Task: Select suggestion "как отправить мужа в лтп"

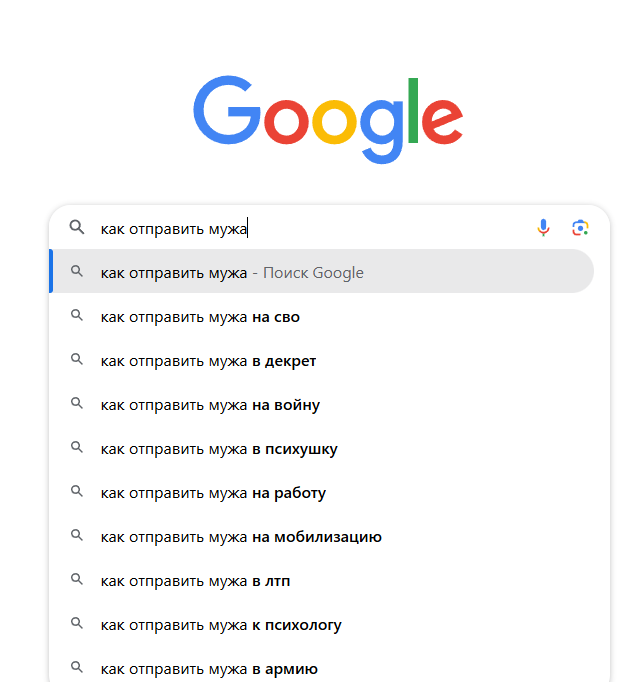Action: (195, 581)
